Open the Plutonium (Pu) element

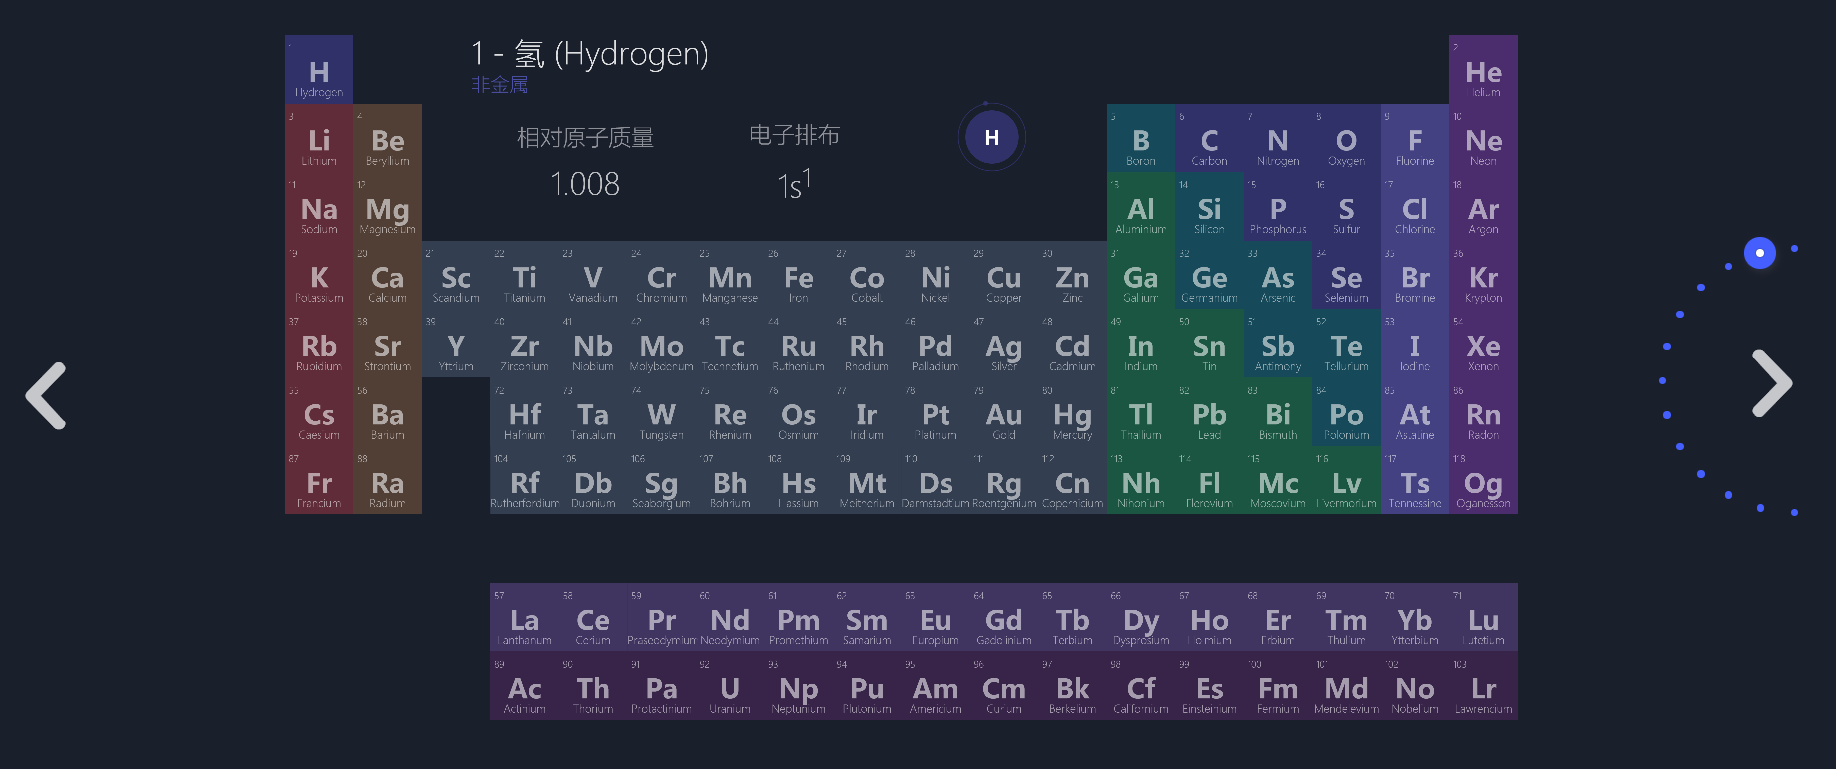click(x=867, y=686)
